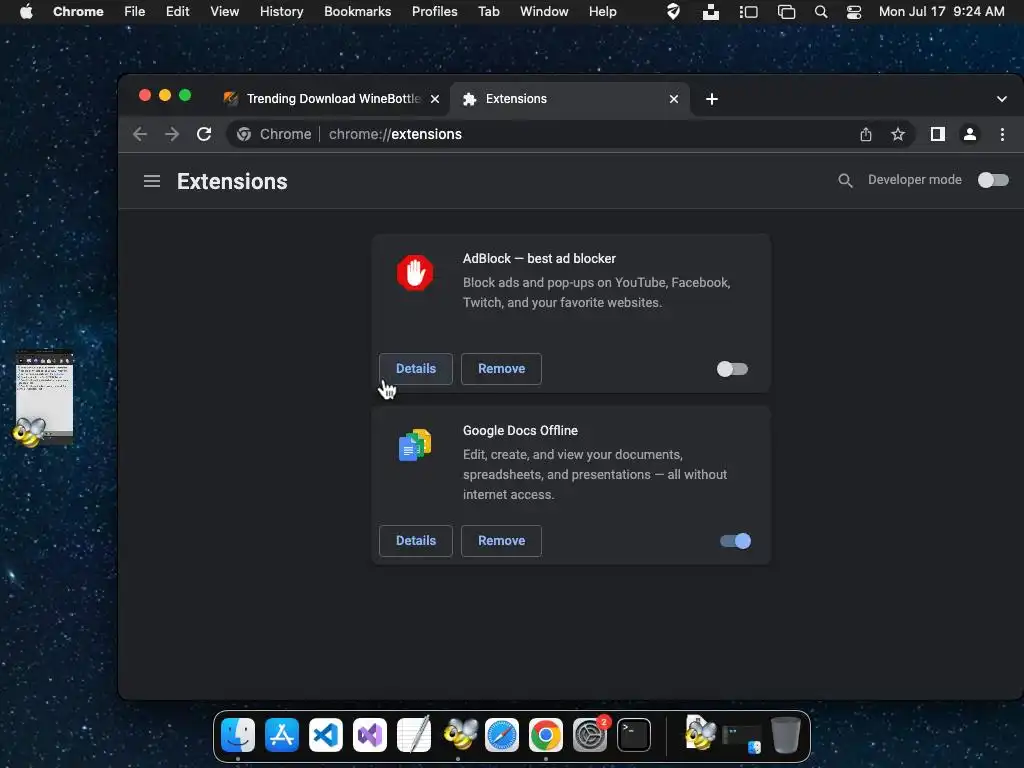Image resolution: width=1024 pixels, height=768 pixels.
Task: Open the Trash in the Dock
Action: coord(786,735)
